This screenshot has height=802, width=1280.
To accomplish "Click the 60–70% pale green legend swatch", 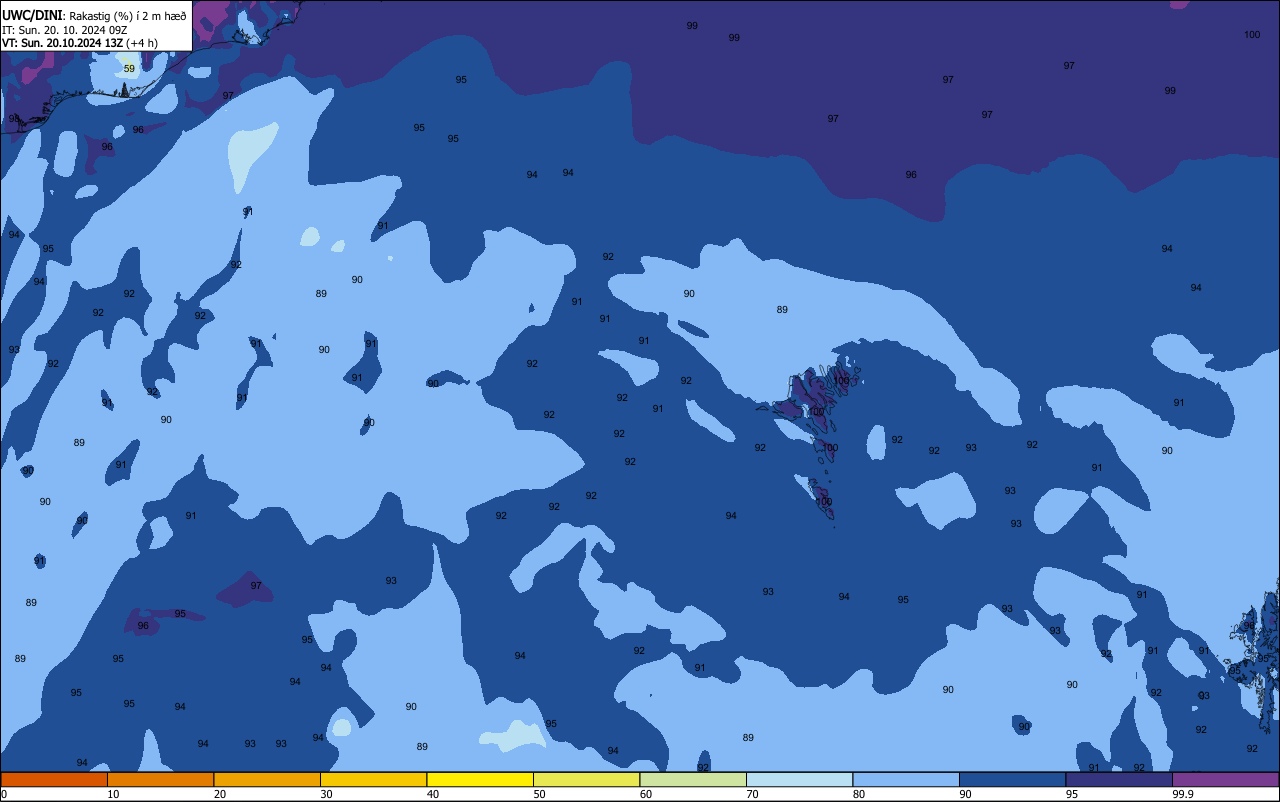I will point(693,779).
